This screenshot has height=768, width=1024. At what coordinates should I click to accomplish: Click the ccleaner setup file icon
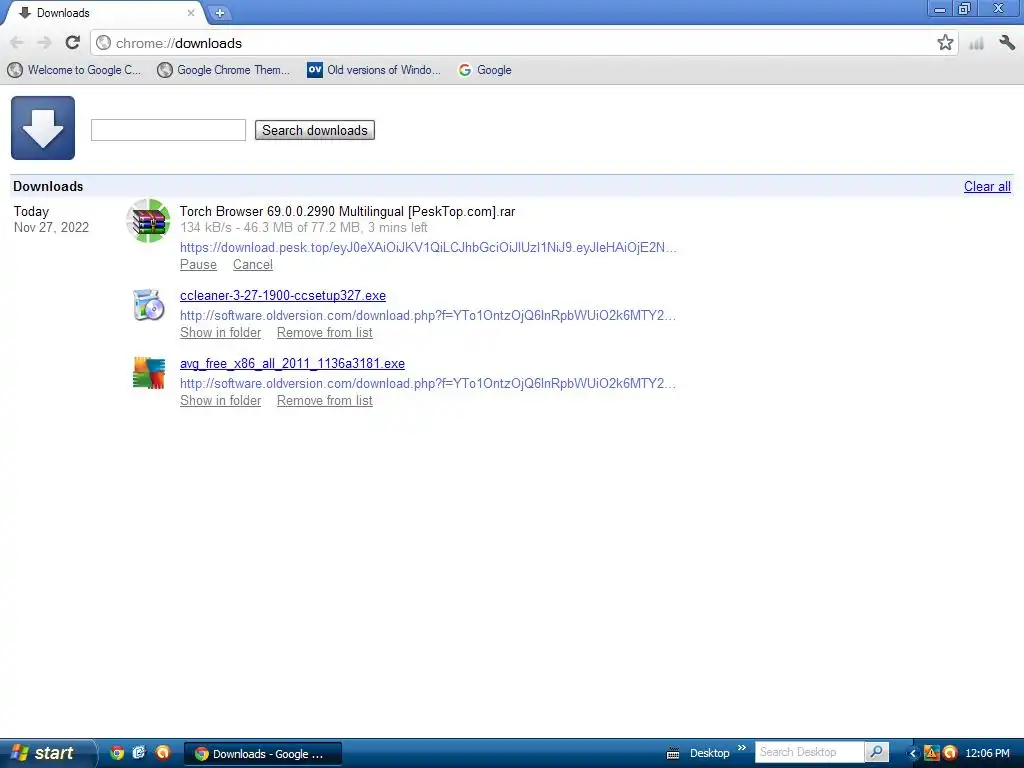[x=149, y=305]
